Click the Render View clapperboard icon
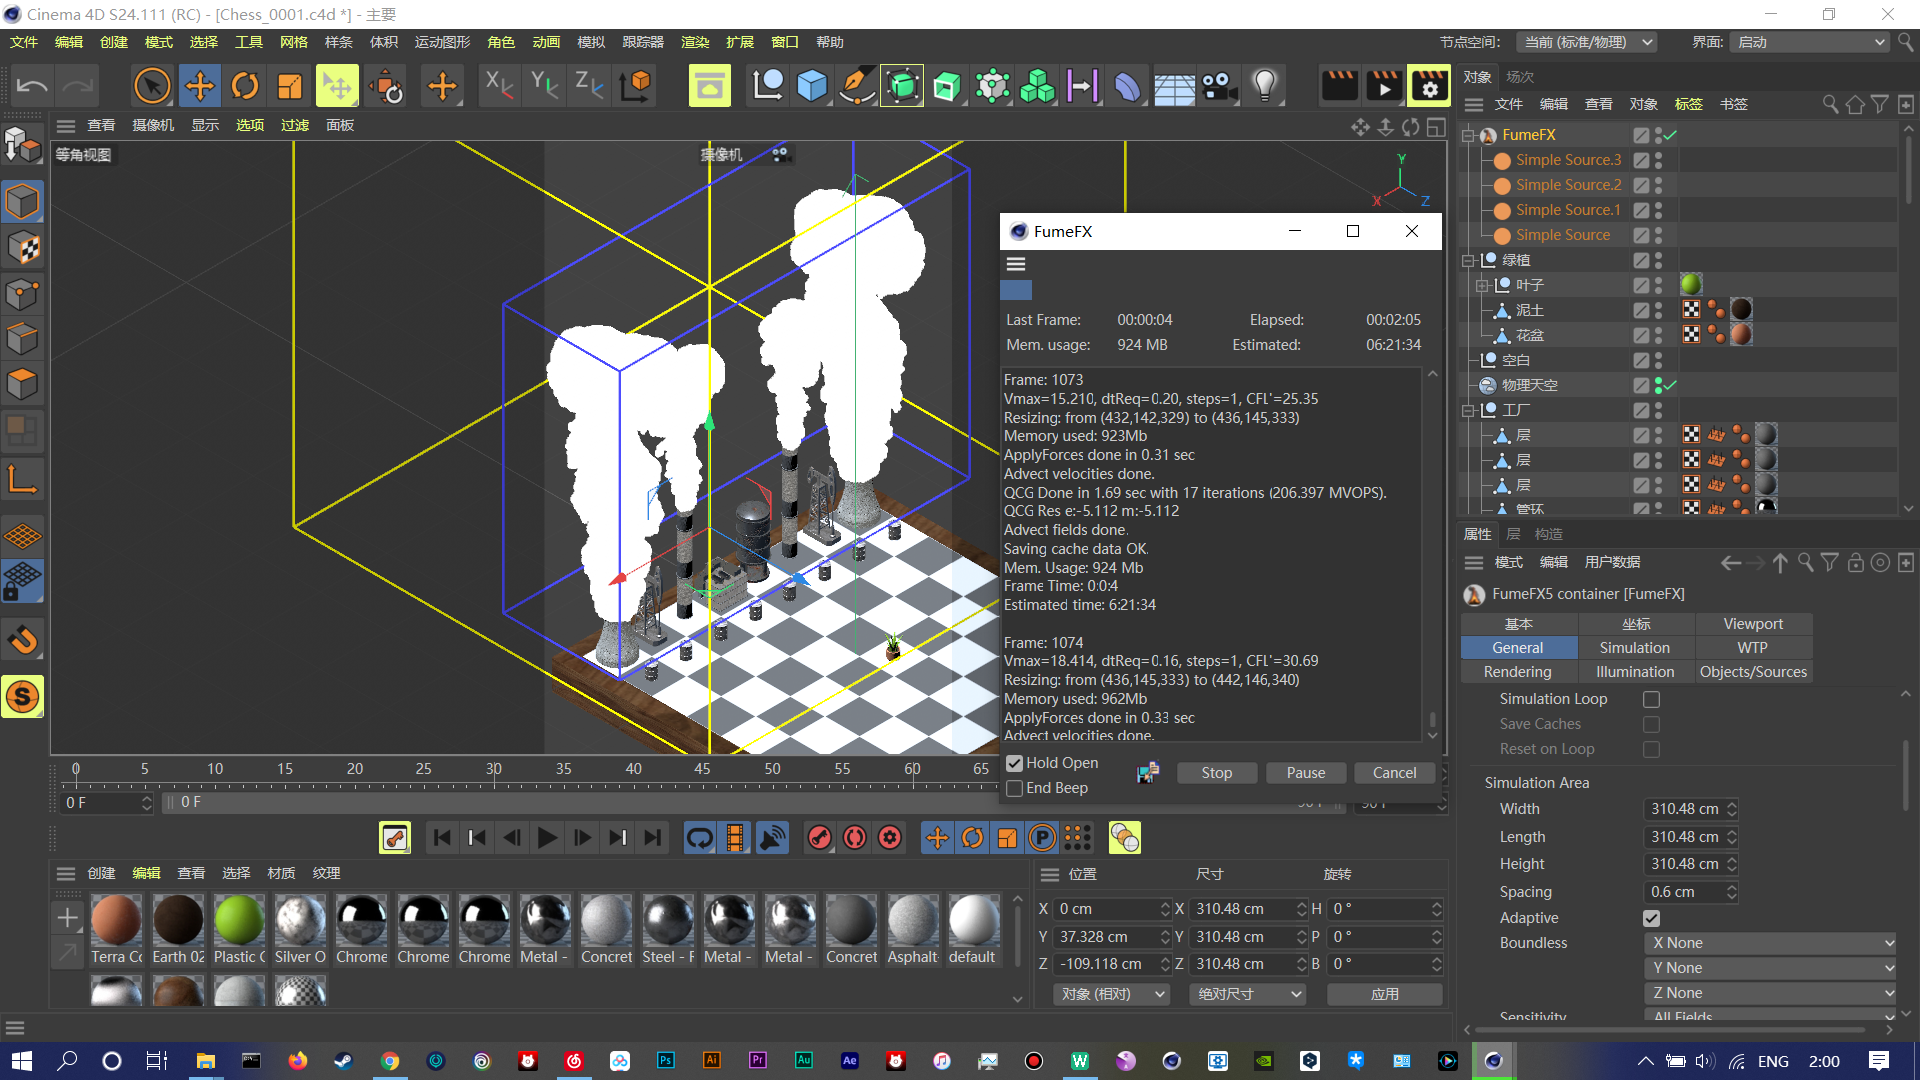The height and width of the screenshot is (1080, 1920). point(1340,86)
